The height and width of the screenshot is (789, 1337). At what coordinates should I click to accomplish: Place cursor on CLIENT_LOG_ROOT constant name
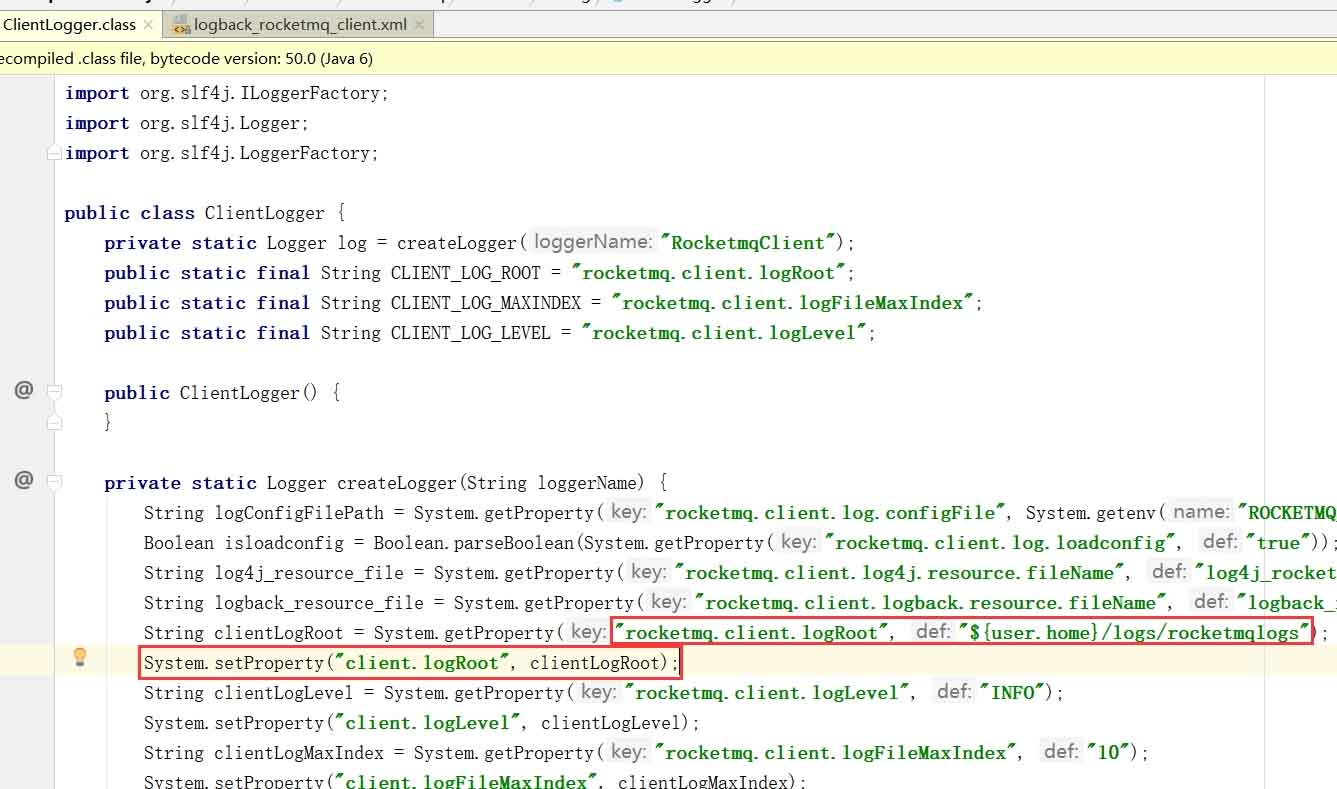tap(465, 273)
